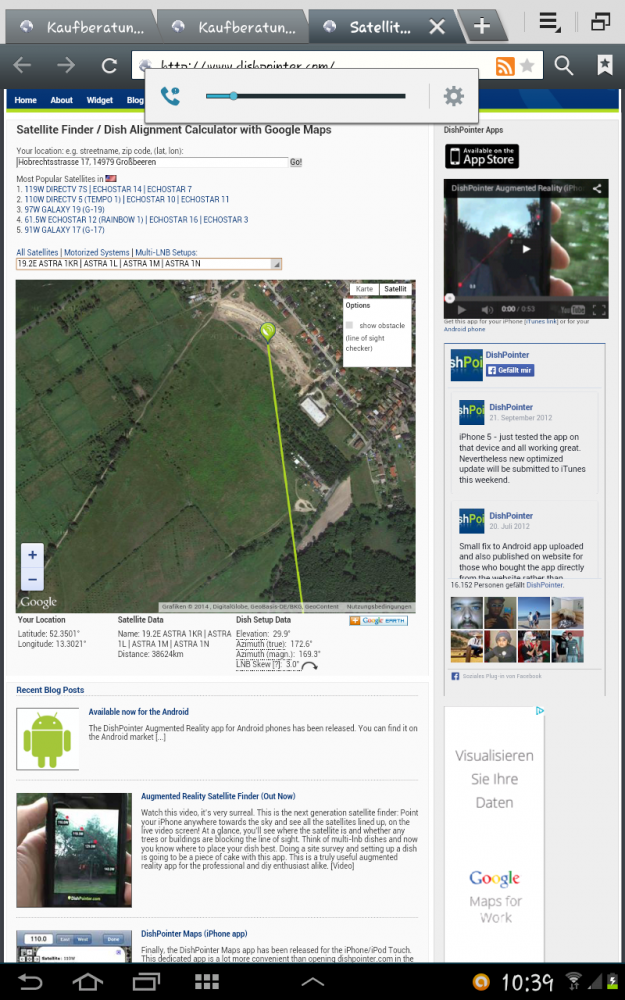Image resolution: width=625 pixels, height=1000 pixels.
Task: Enable the show obstacle checkbox
Action: pyautogui.click(x=349, y=325)
